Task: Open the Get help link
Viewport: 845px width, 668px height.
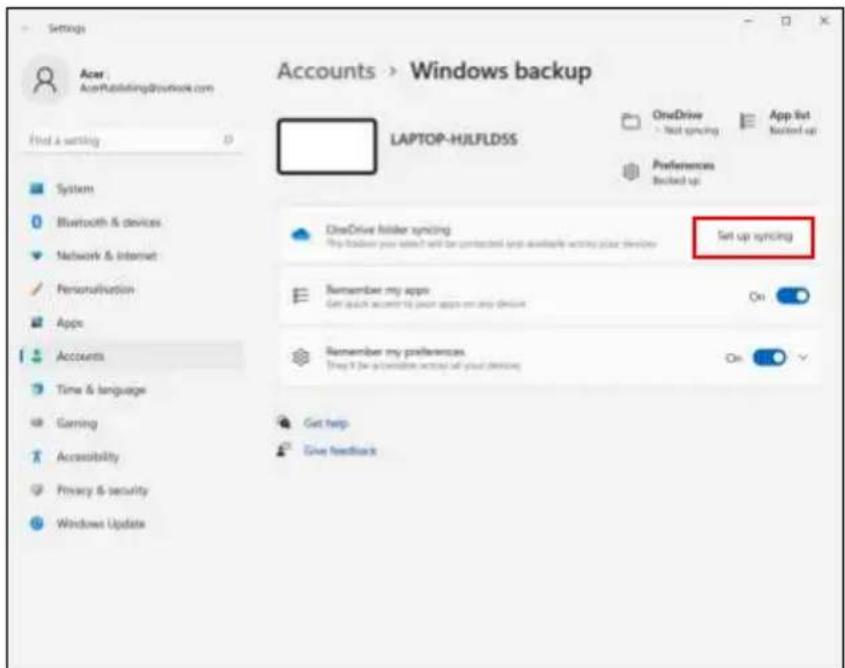Action: click(x=326, y=423)
